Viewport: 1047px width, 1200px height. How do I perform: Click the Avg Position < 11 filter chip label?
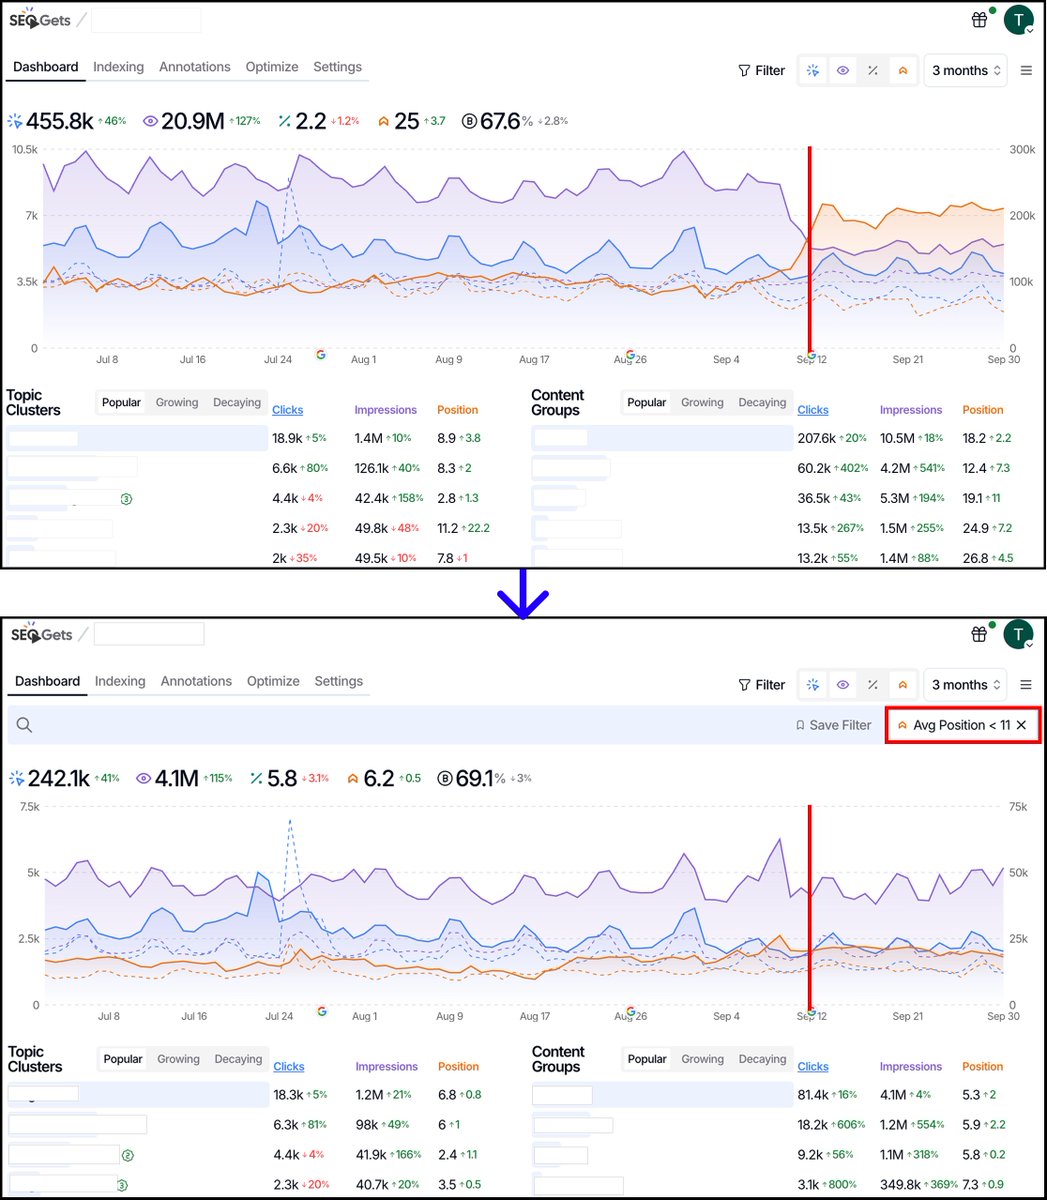pyautogui.click(x=961, y=725)
